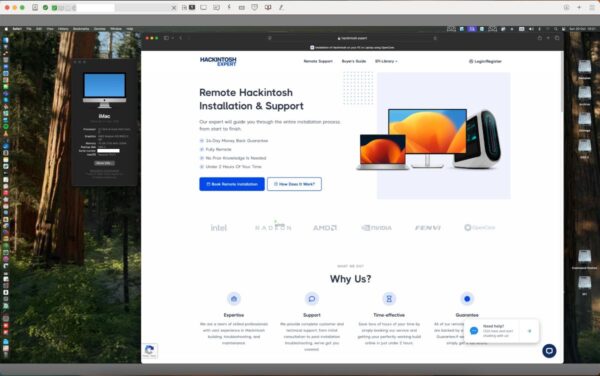Click the Time-effective hourglass icon
Screen dimensions: 600x376
tap(389, 299)
